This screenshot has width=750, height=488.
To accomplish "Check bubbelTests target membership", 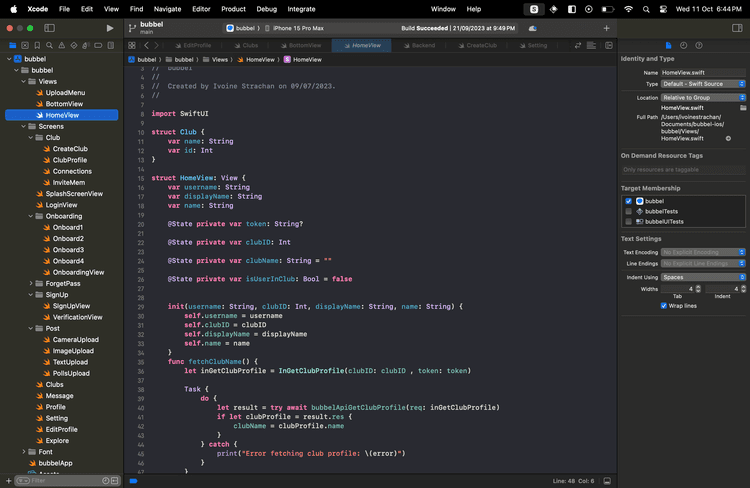I will [x=628, y=211].
